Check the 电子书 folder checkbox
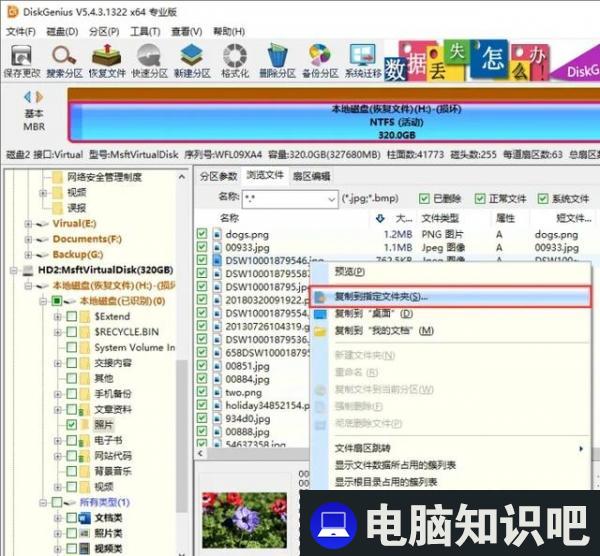This screenshot has width=600, height=556. (72, 440)
